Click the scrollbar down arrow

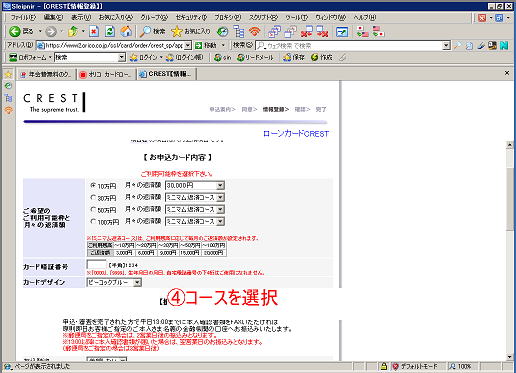point(510,357)
